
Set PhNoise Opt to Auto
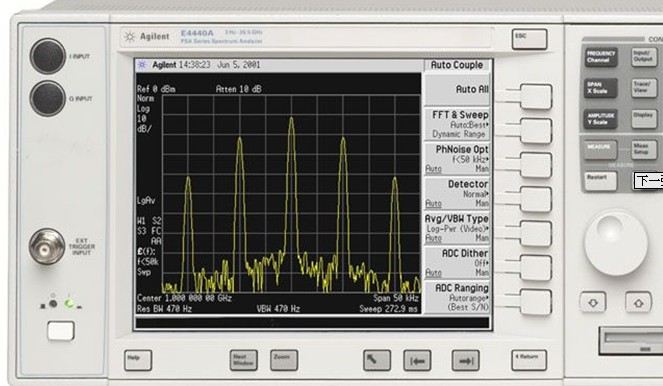433,169
